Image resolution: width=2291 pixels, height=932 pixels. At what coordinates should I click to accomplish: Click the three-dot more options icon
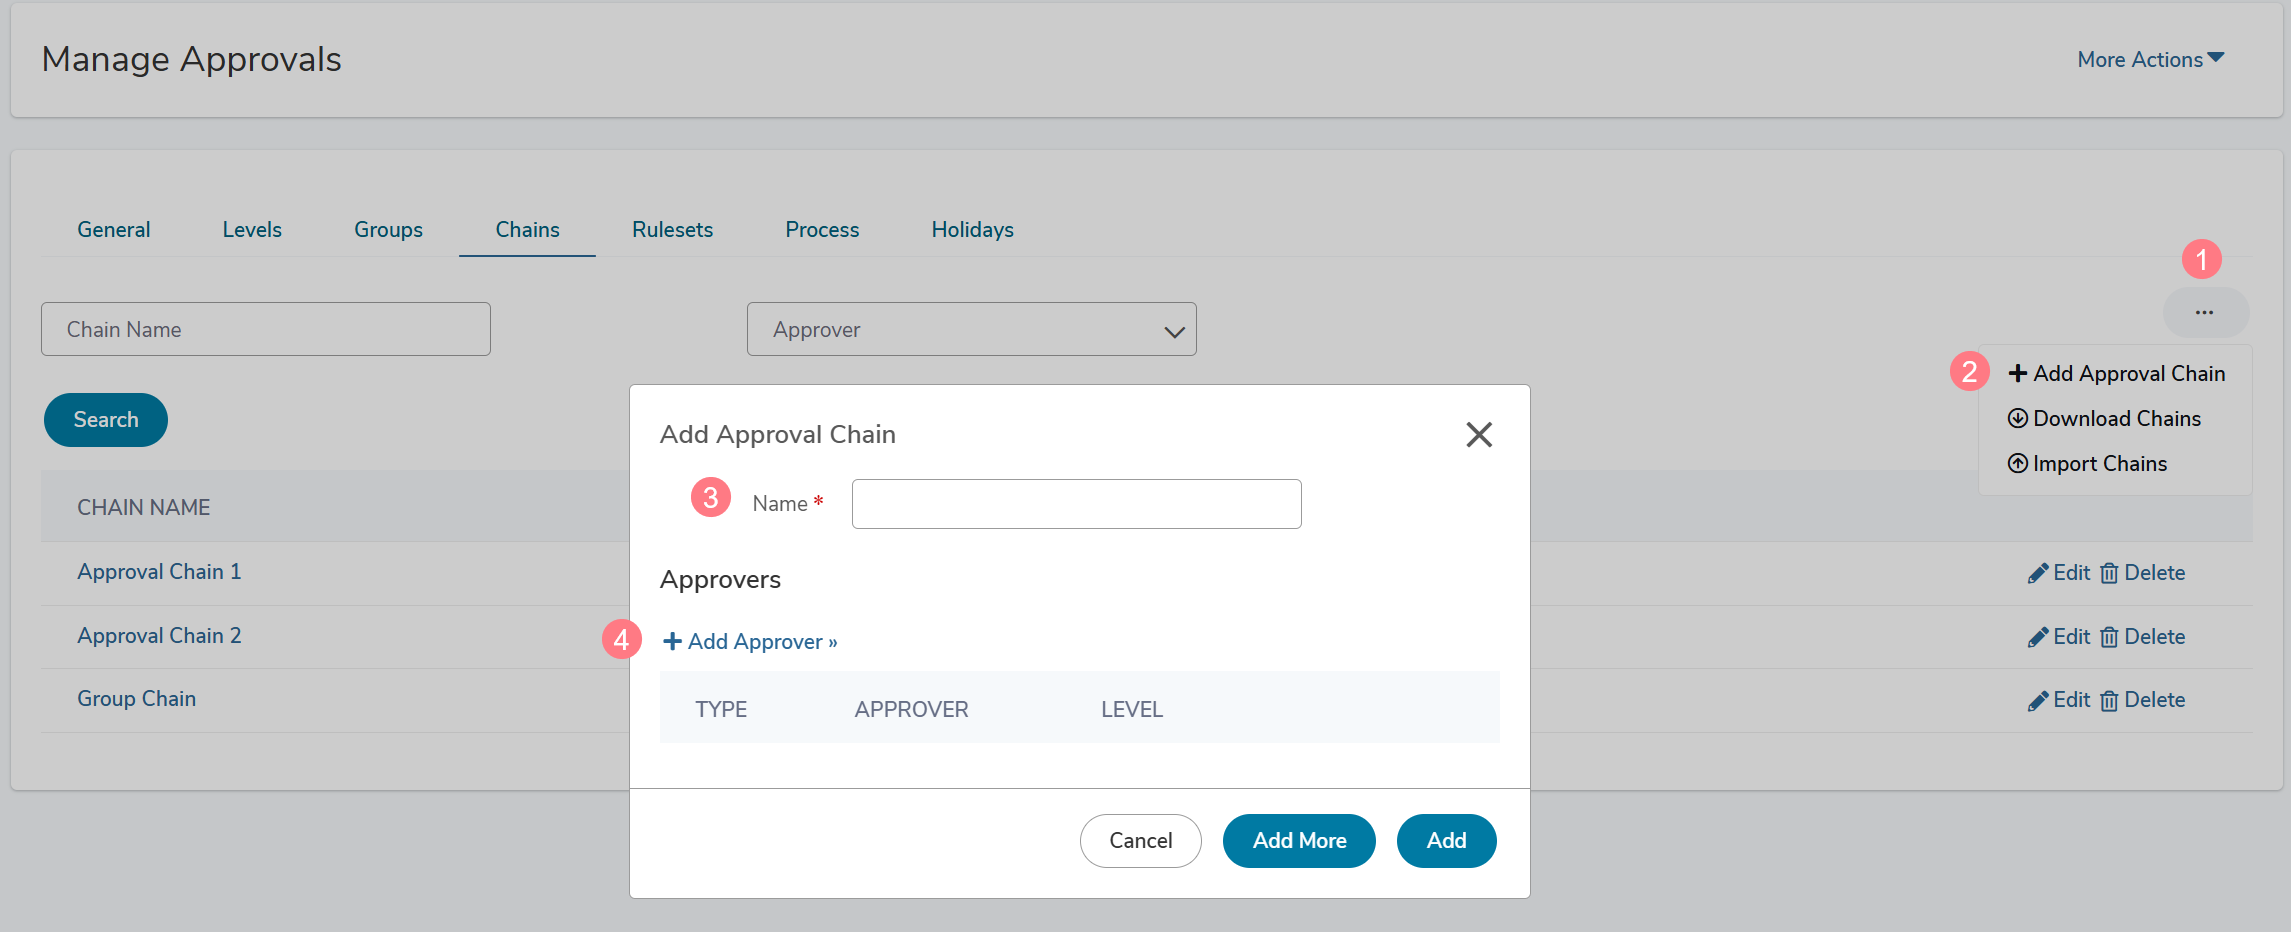(x=2205, y=313)
